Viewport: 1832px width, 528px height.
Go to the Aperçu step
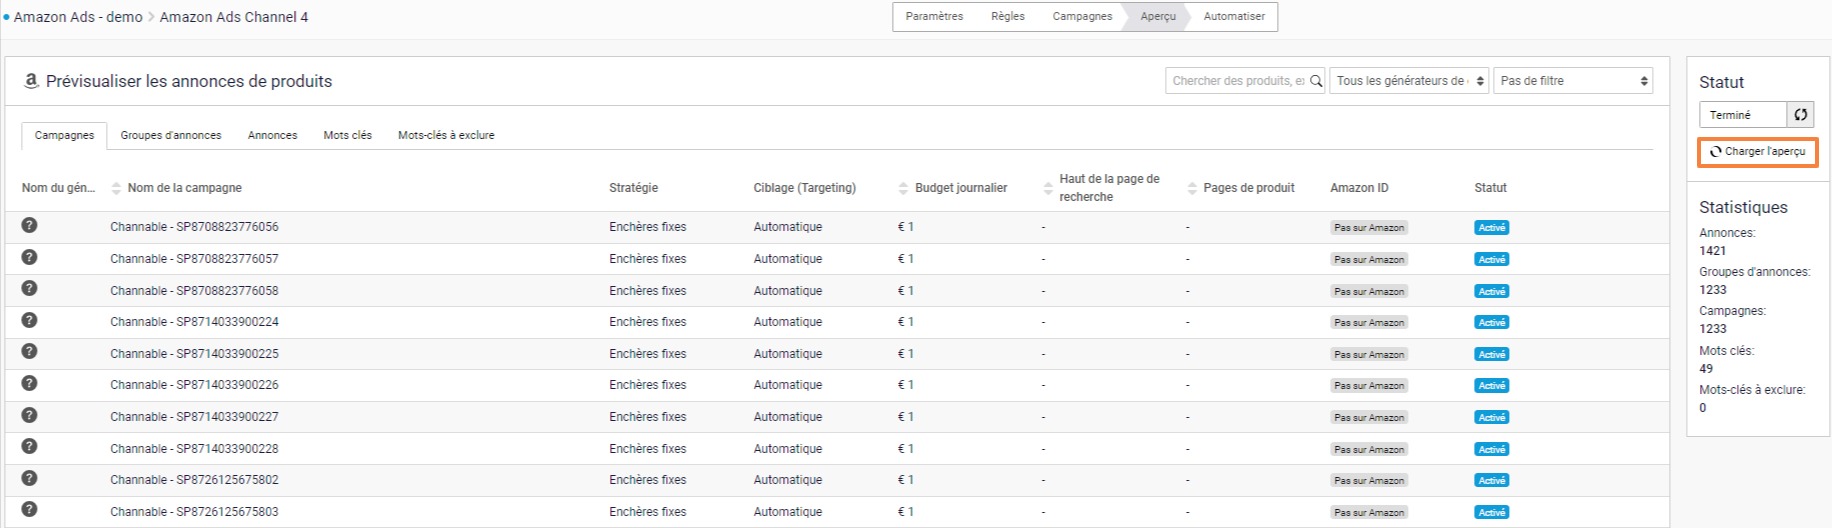click(1158, 17)
